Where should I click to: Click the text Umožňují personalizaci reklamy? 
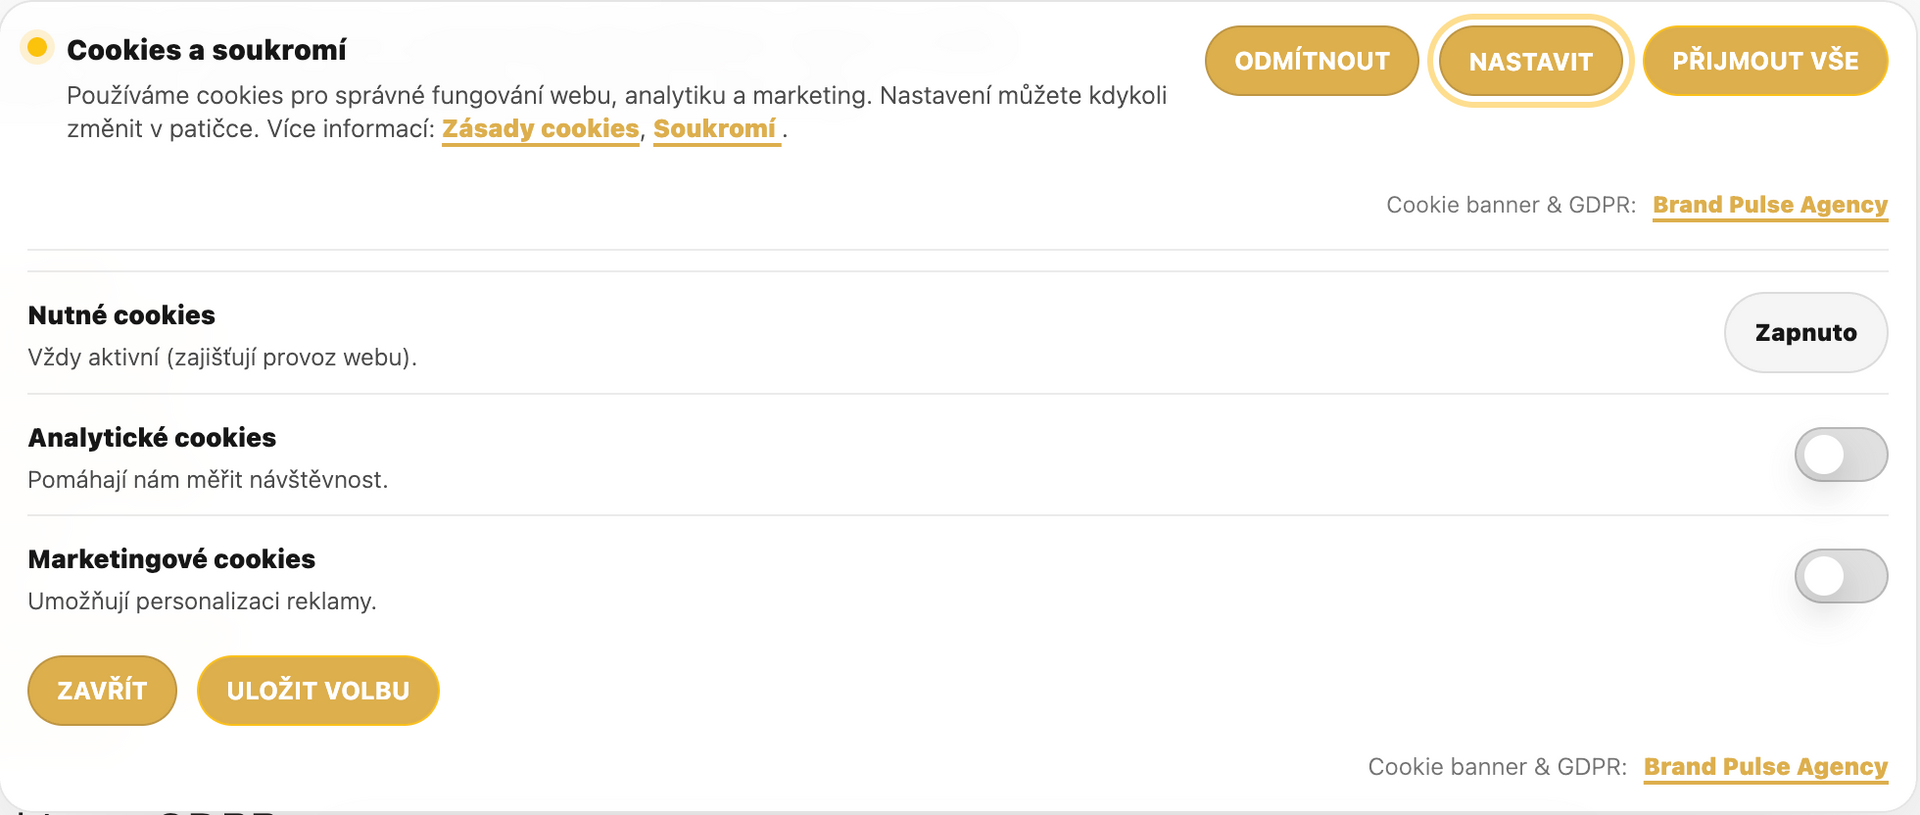tap(202, 602)
